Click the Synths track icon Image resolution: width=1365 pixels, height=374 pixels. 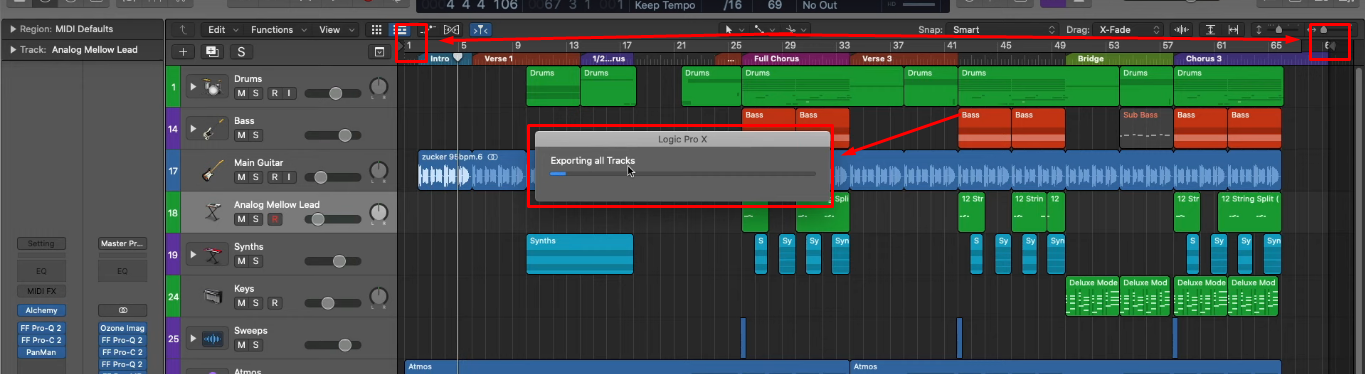(x=212, y=254)
